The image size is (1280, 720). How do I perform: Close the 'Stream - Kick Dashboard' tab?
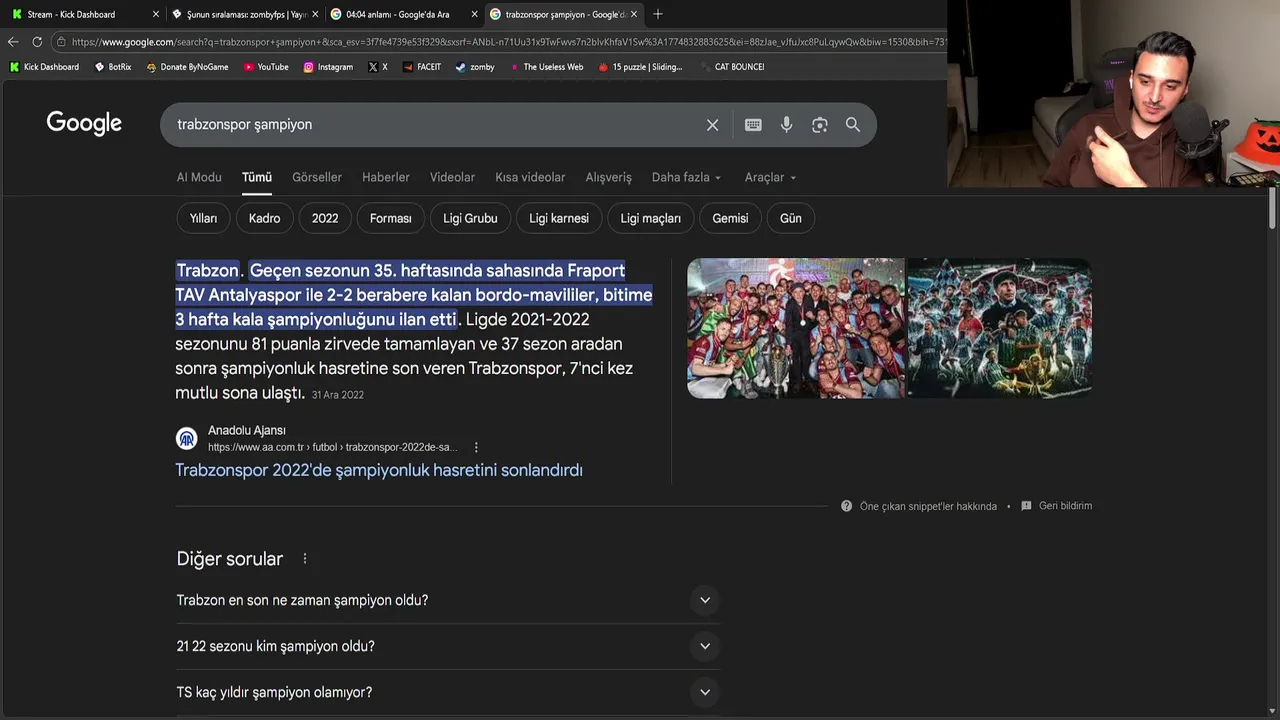point(155,14)
